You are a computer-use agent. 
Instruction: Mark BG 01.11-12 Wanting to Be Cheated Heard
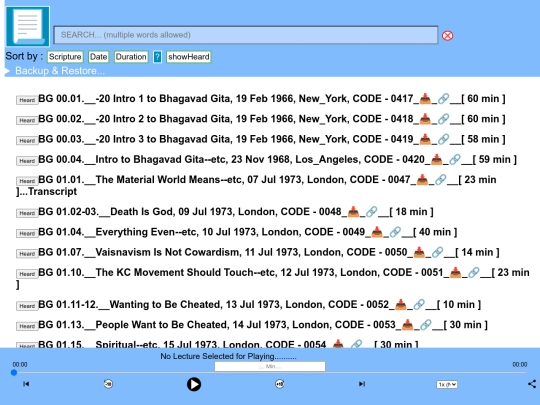[27, 306]
